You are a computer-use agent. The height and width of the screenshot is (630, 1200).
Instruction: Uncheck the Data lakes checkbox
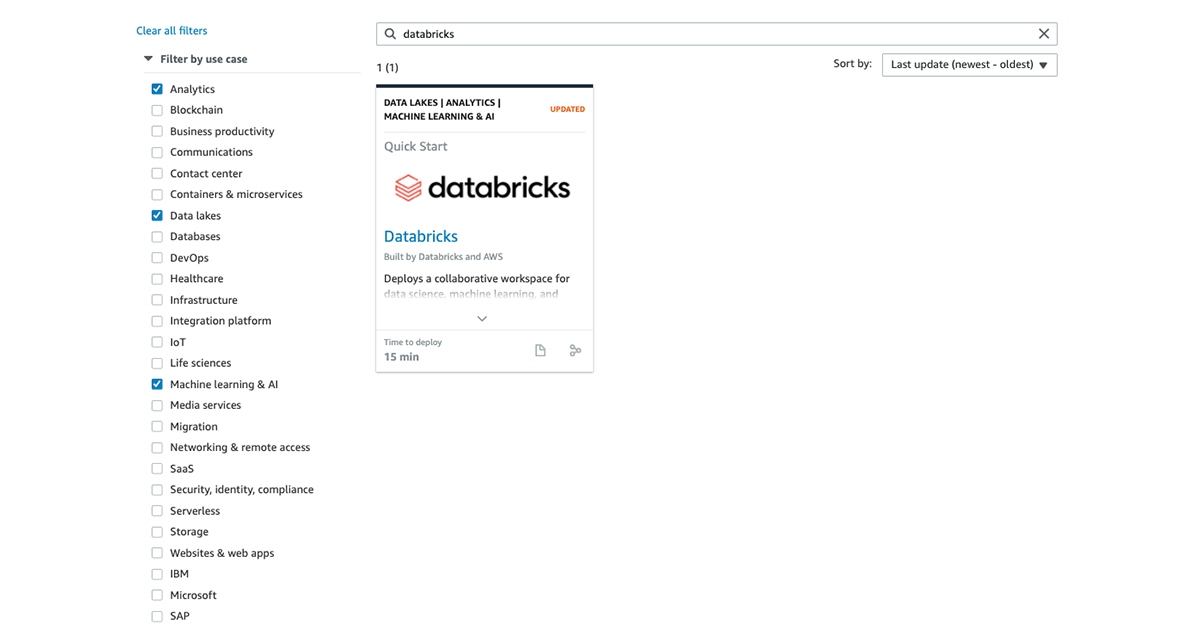point(157,216)
